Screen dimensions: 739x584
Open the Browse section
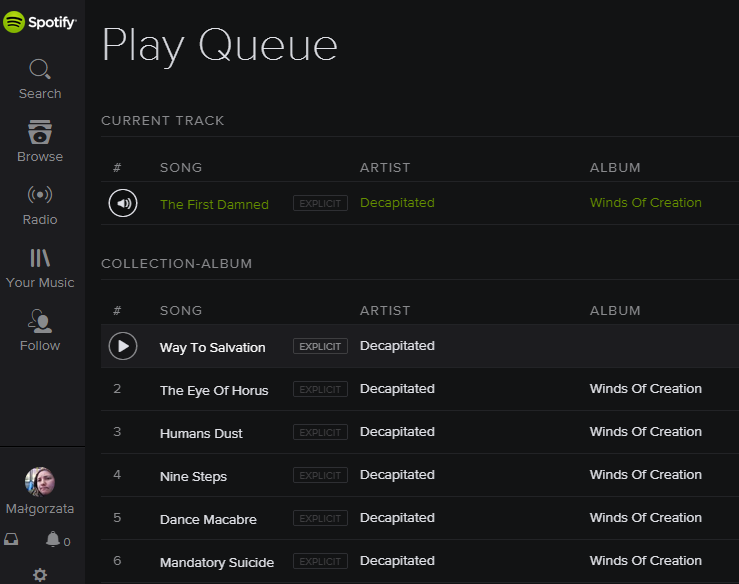click(40, 141)
